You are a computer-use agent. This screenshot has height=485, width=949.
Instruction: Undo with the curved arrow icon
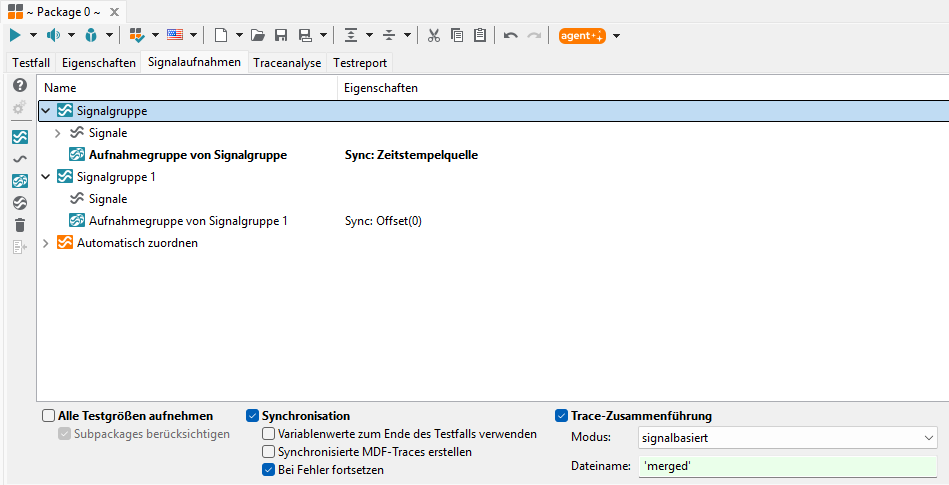[511, 36]
